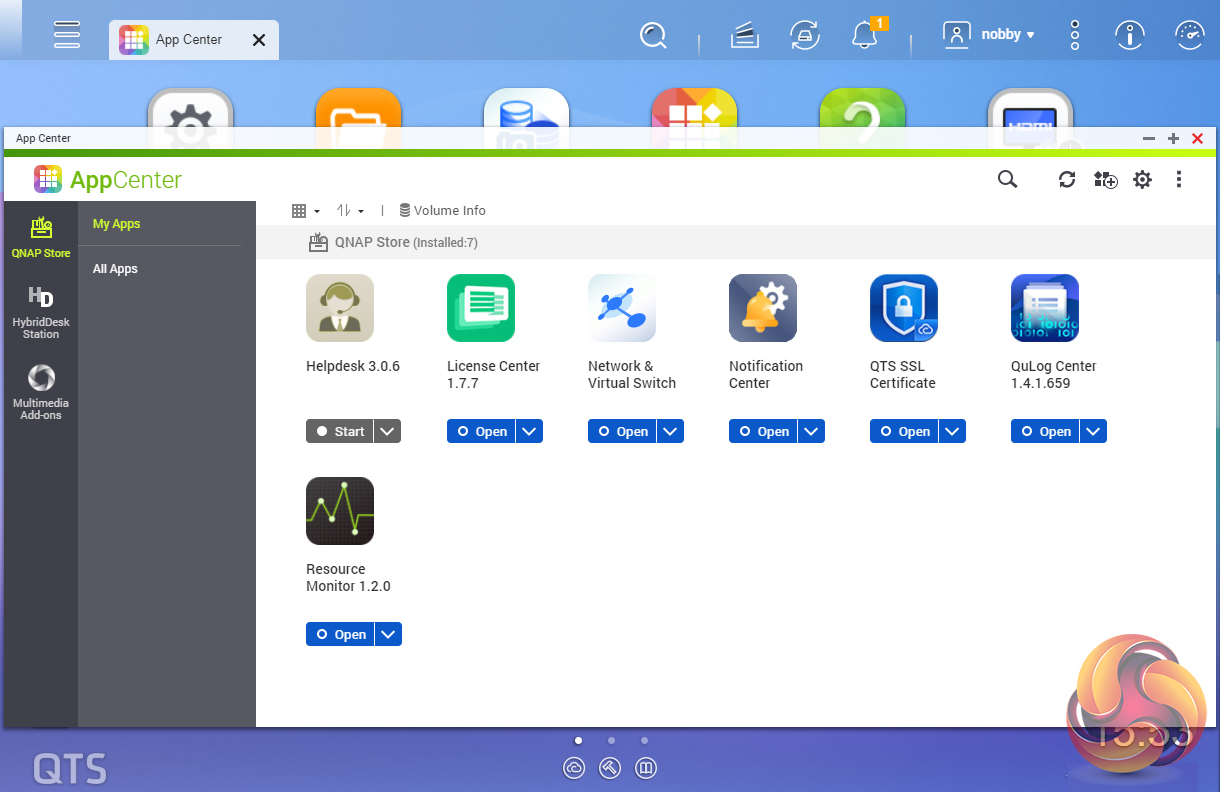Expand Helpdesk Start button dropdown arrow
The width and height of the screenshot is (1222, 792).
pos(389,431)
